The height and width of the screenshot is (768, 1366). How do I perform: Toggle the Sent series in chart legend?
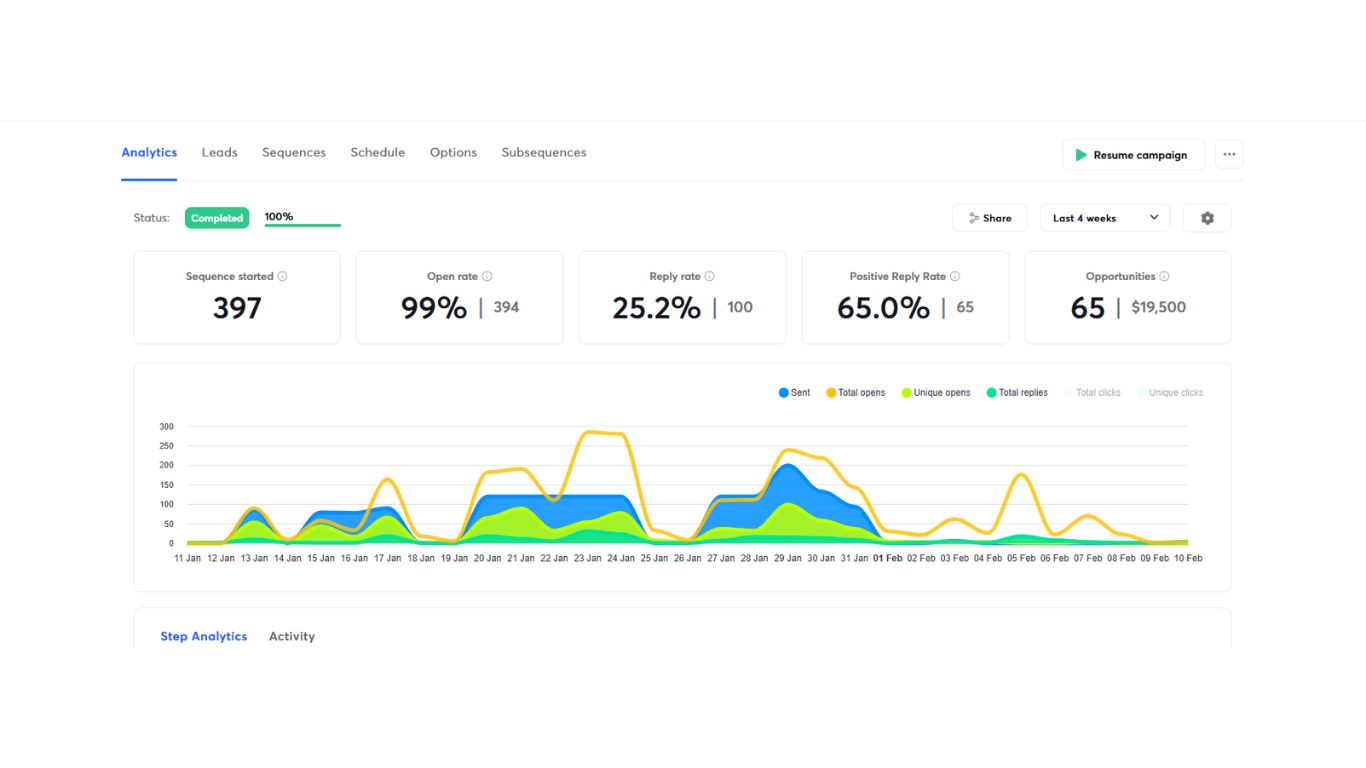[x=795, y=393]
